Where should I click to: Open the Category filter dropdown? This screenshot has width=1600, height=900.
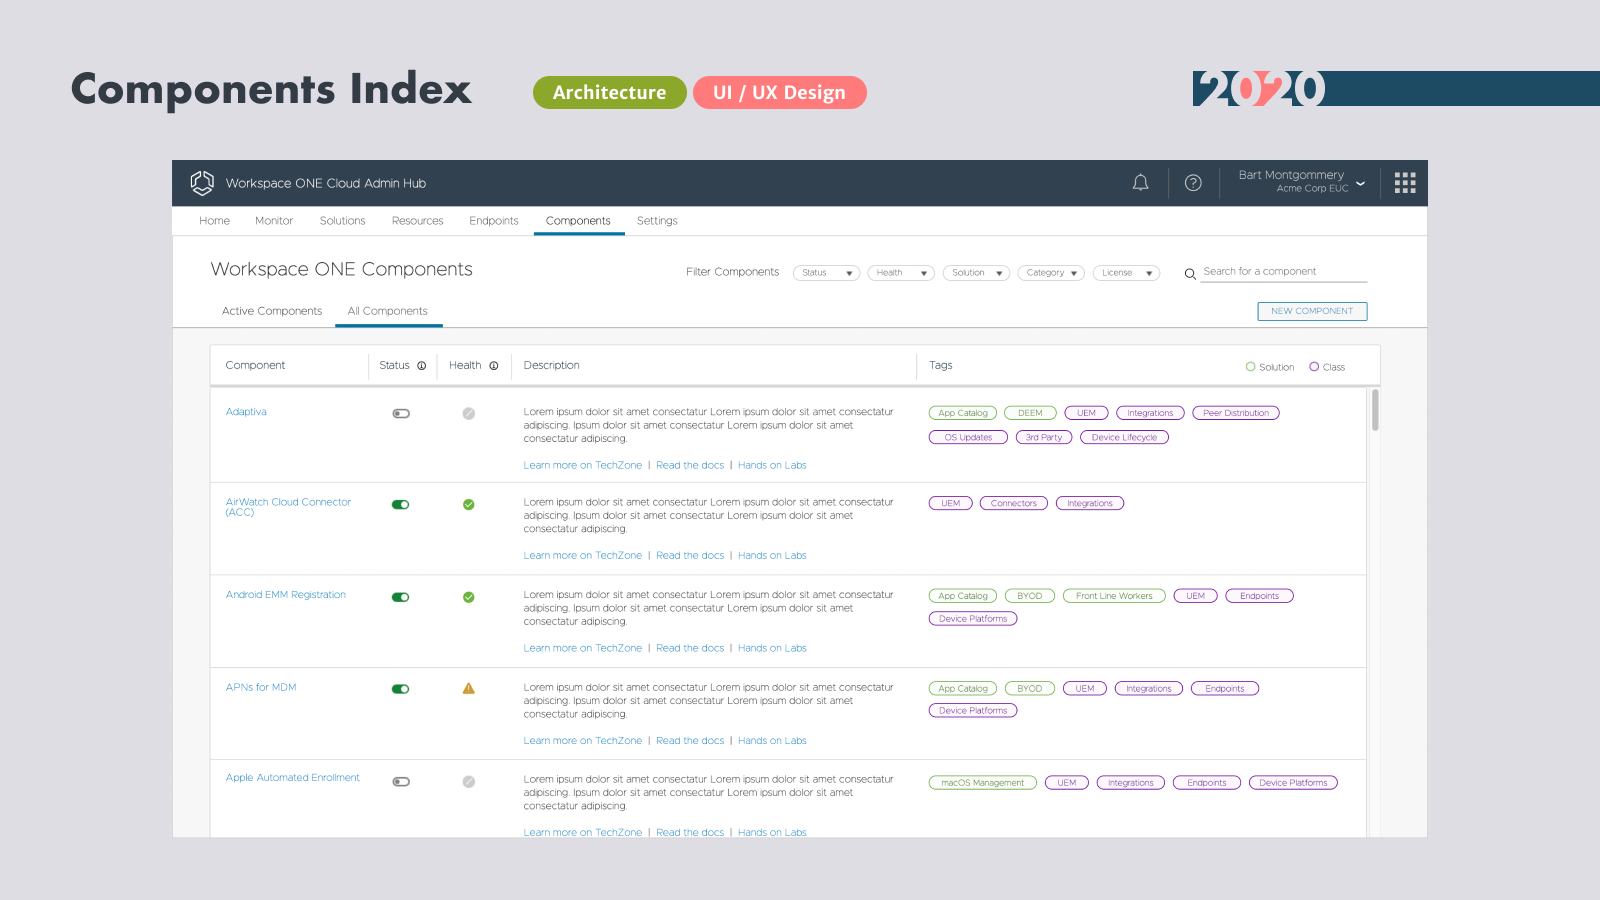[1050, 273]
